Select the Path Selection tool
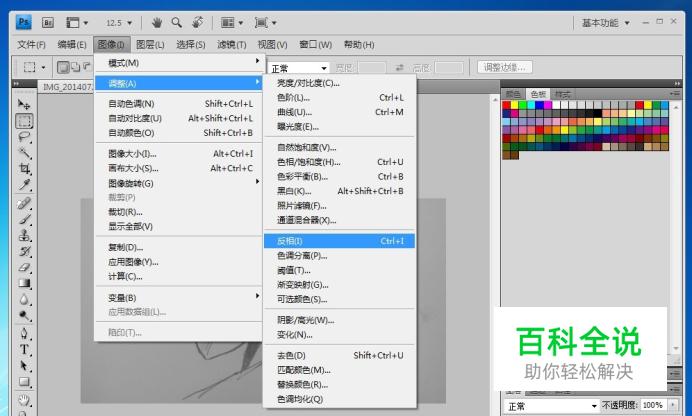The image size is (692, 416). point(24,366)
